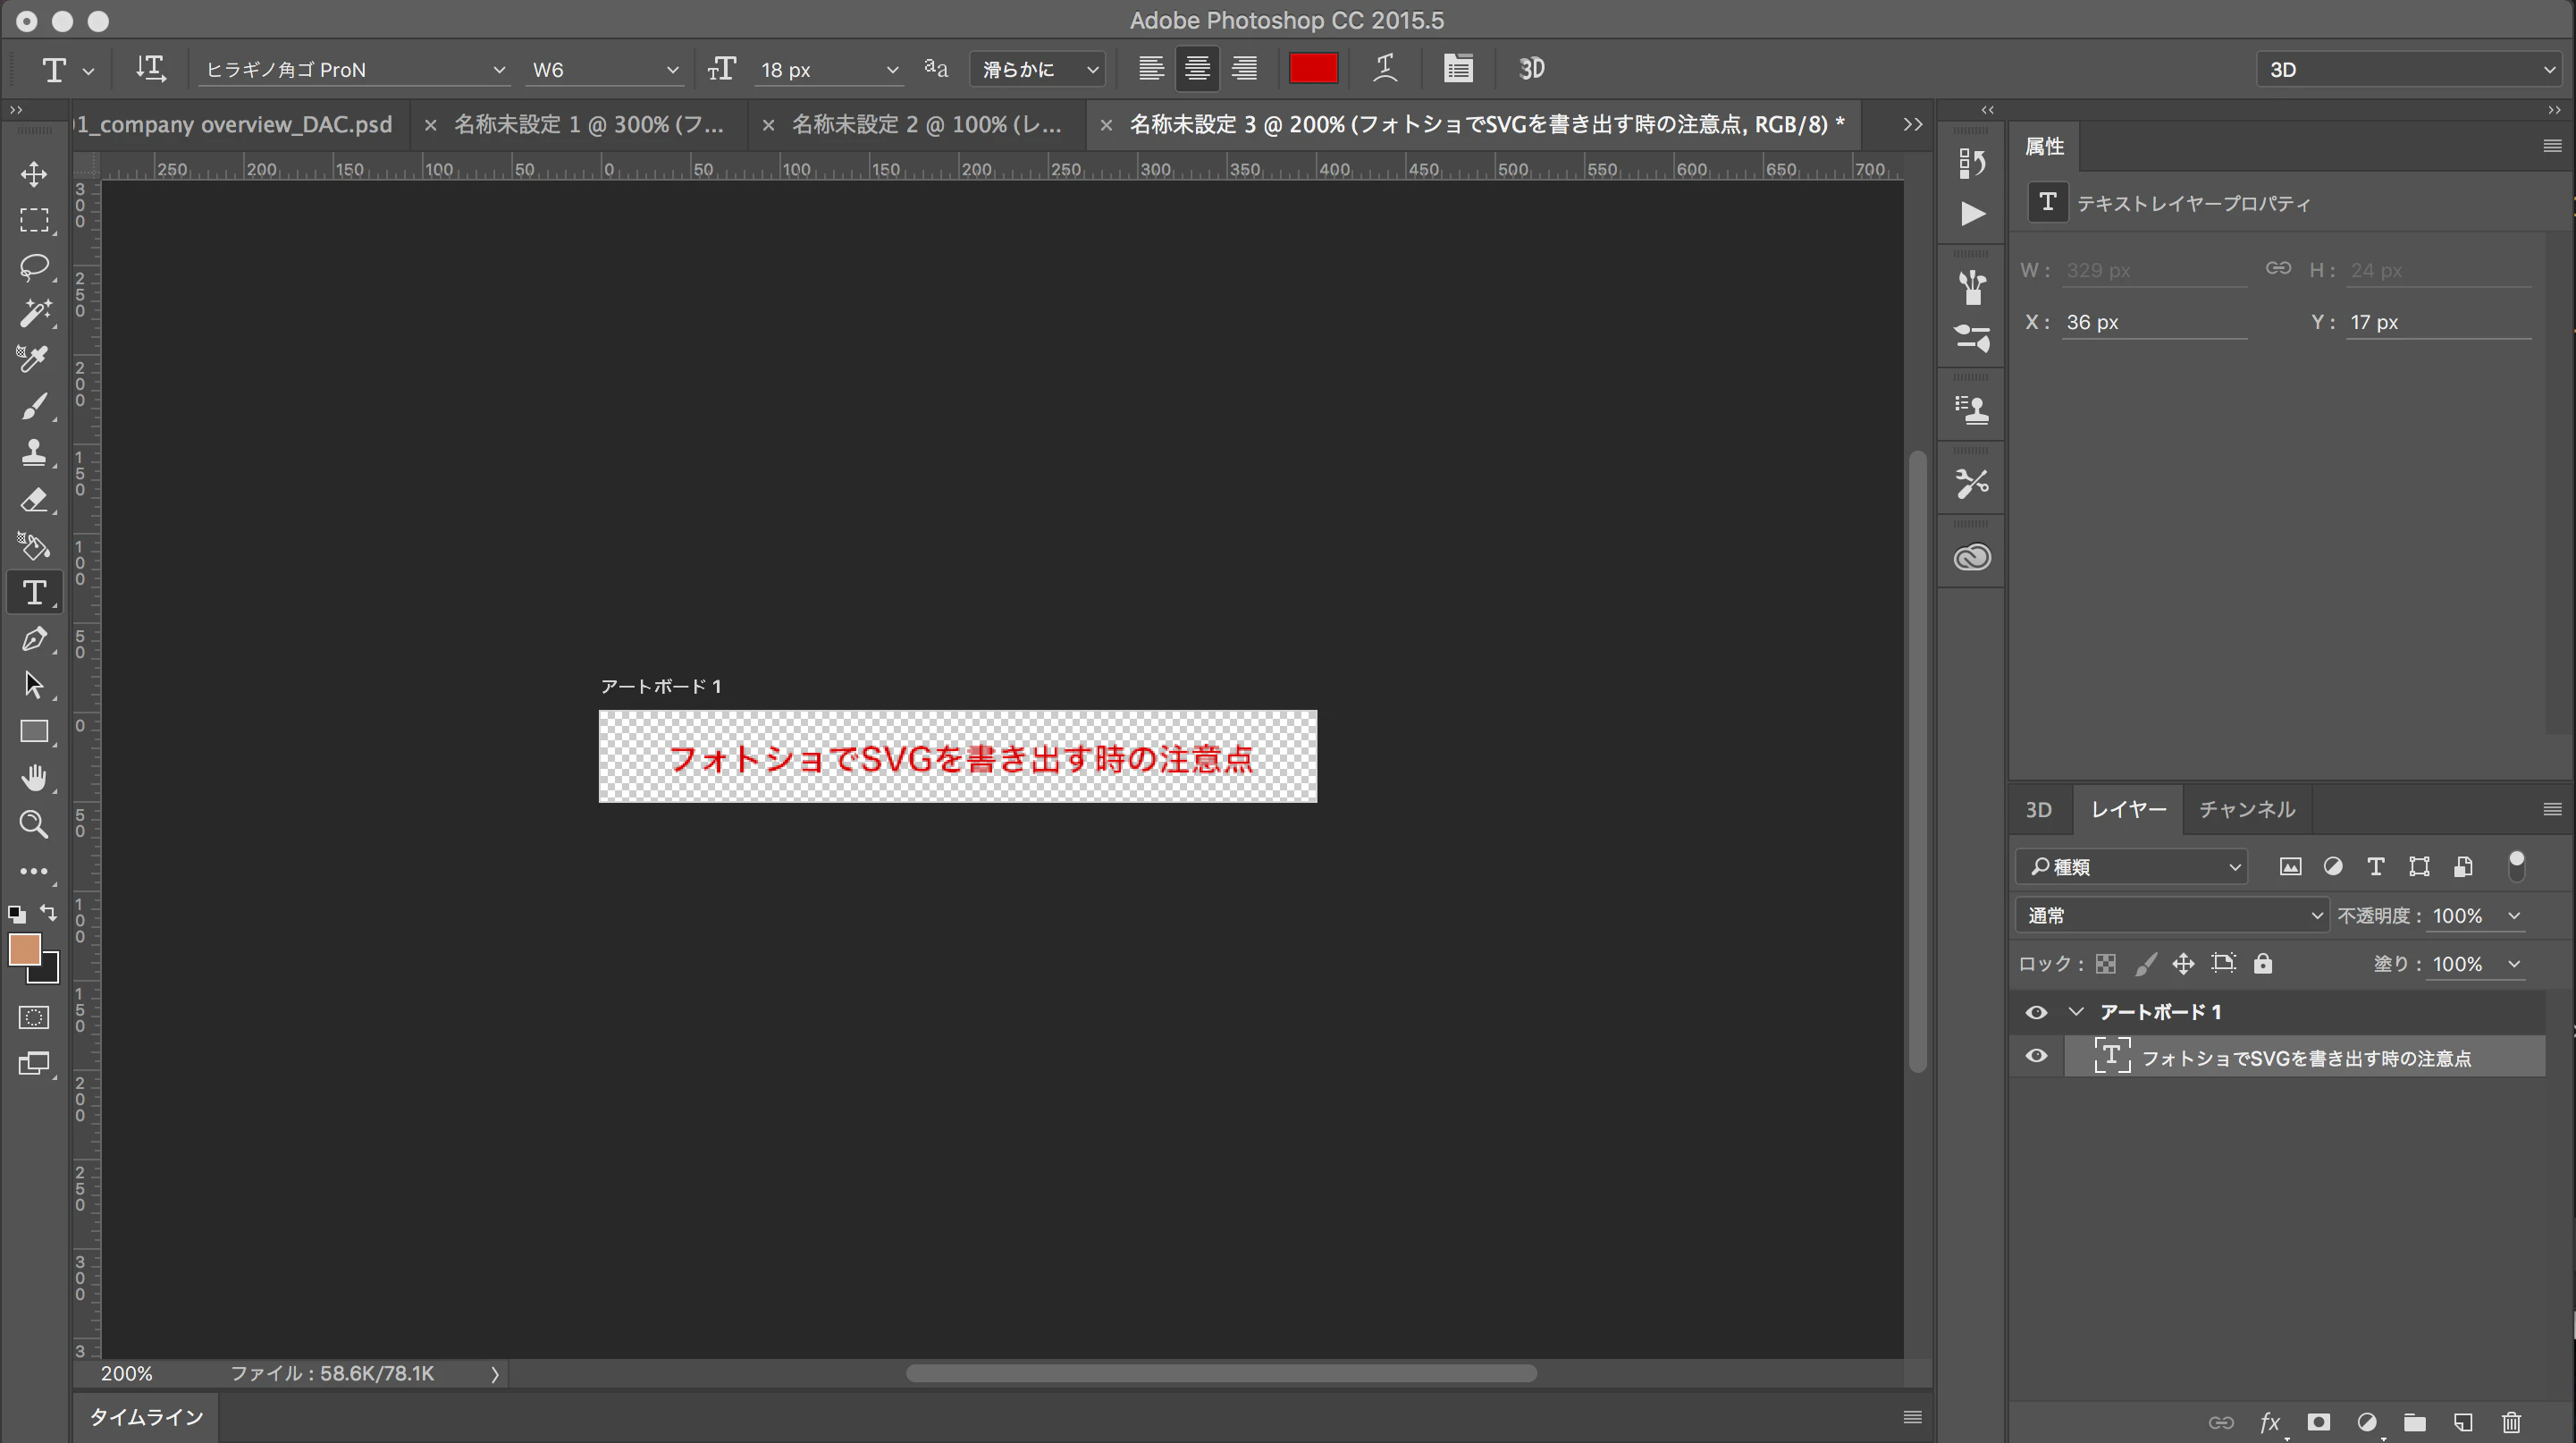Open the foreground color swatch
This screenshot has height=1443, width=2576.
24,948
